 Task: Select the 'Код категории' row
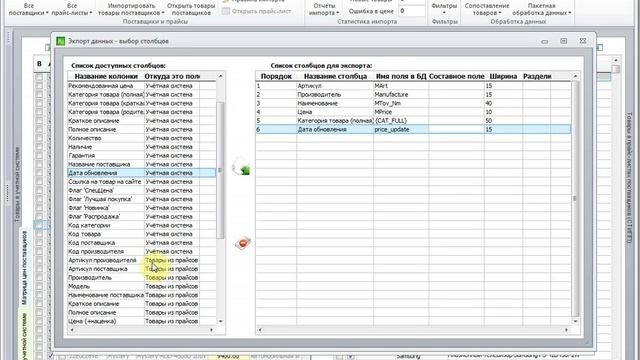pos(142,225)
